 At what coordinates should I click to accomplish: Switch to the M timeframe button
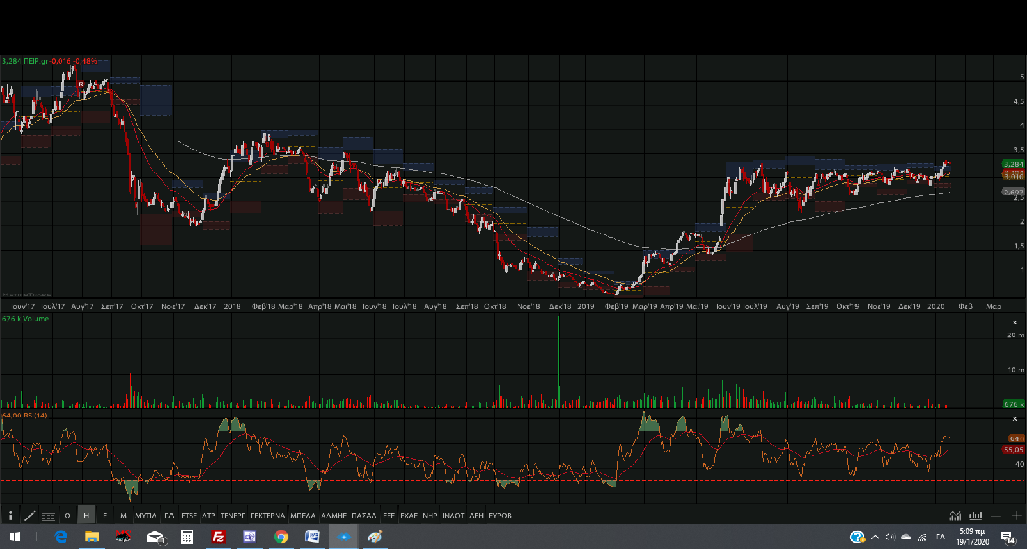(123, 515)
